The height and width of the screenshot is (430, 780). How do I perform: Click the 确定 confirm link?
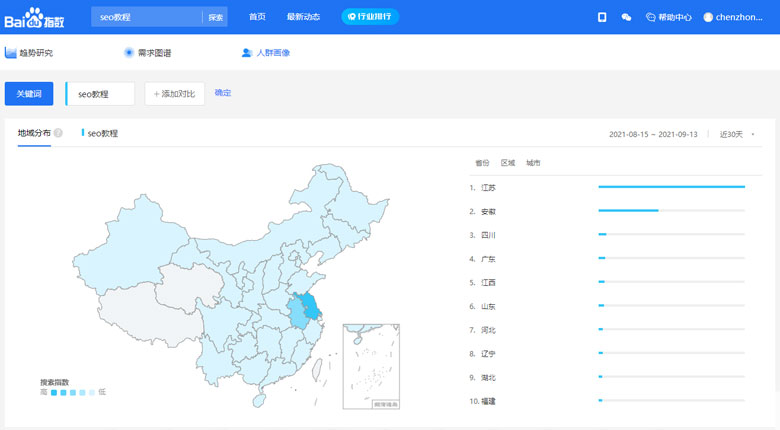(223, 93)
